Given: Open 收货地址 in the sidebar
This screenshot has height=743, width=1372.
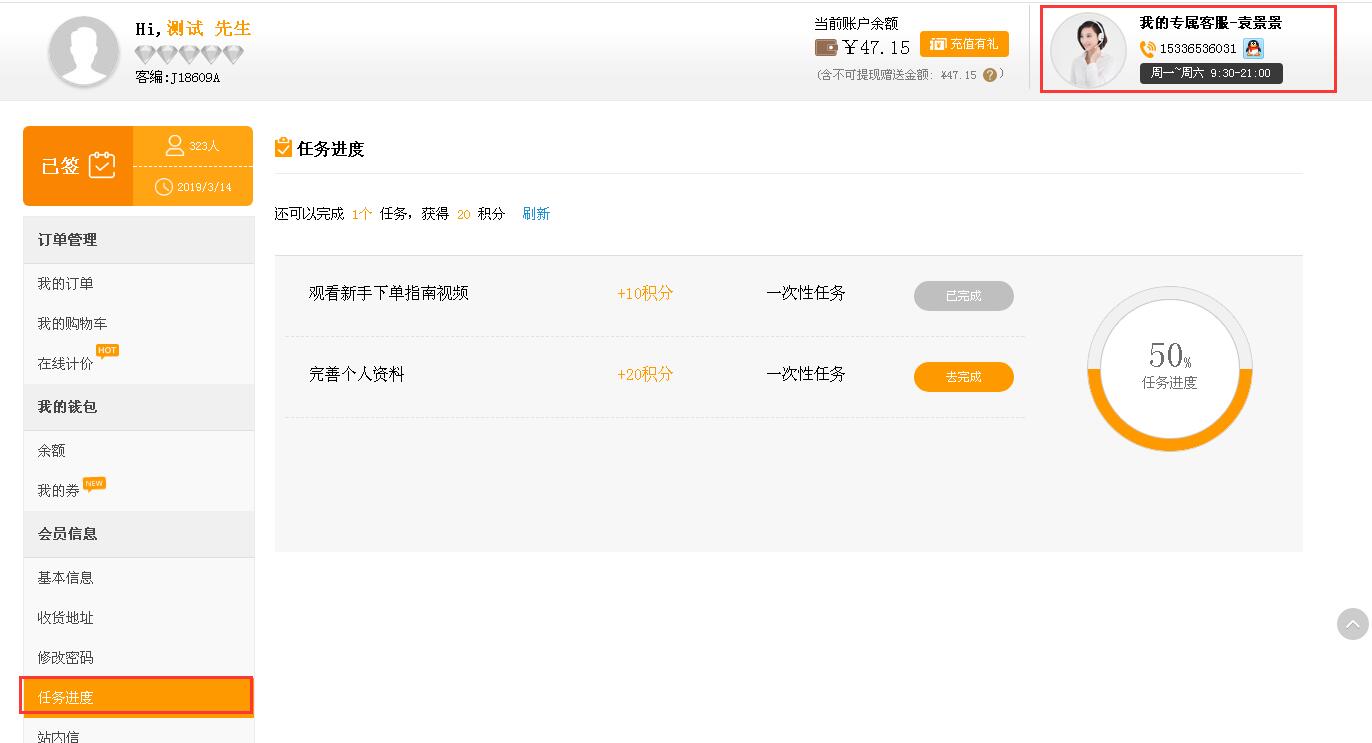Looking at the screenshot, I should [x=66, y=618].
